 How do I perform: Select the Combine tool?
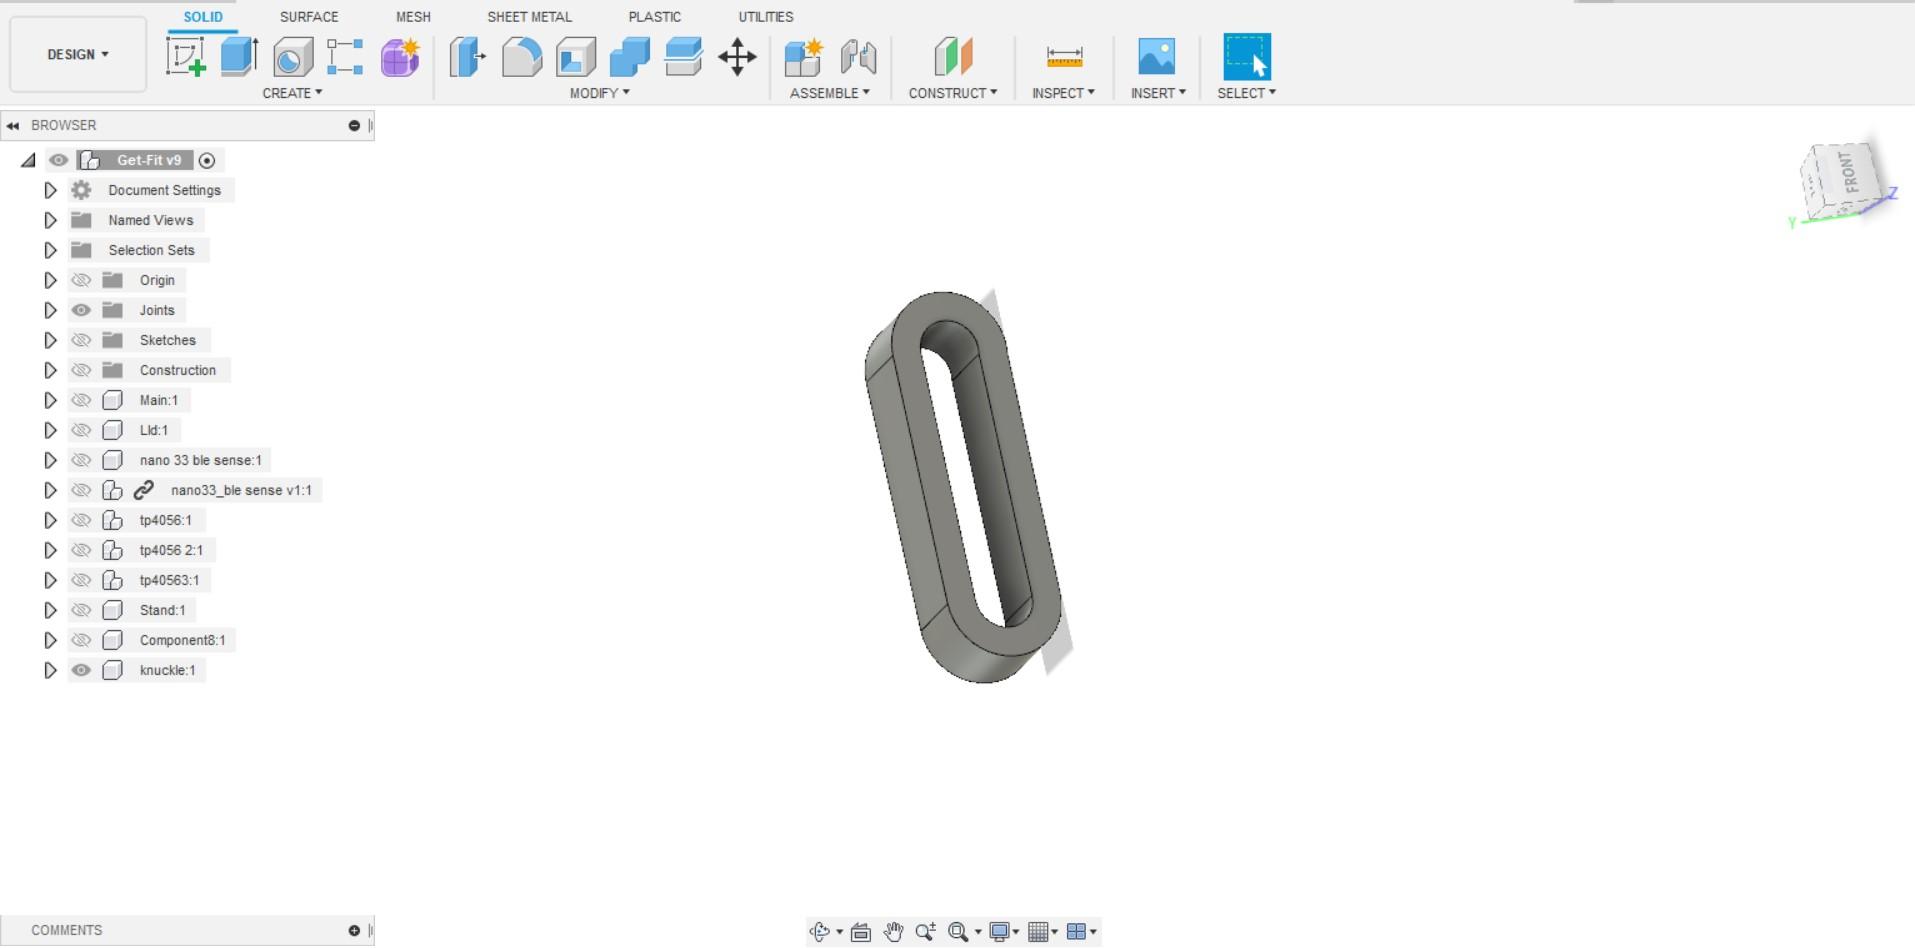[x=630, y=56]
